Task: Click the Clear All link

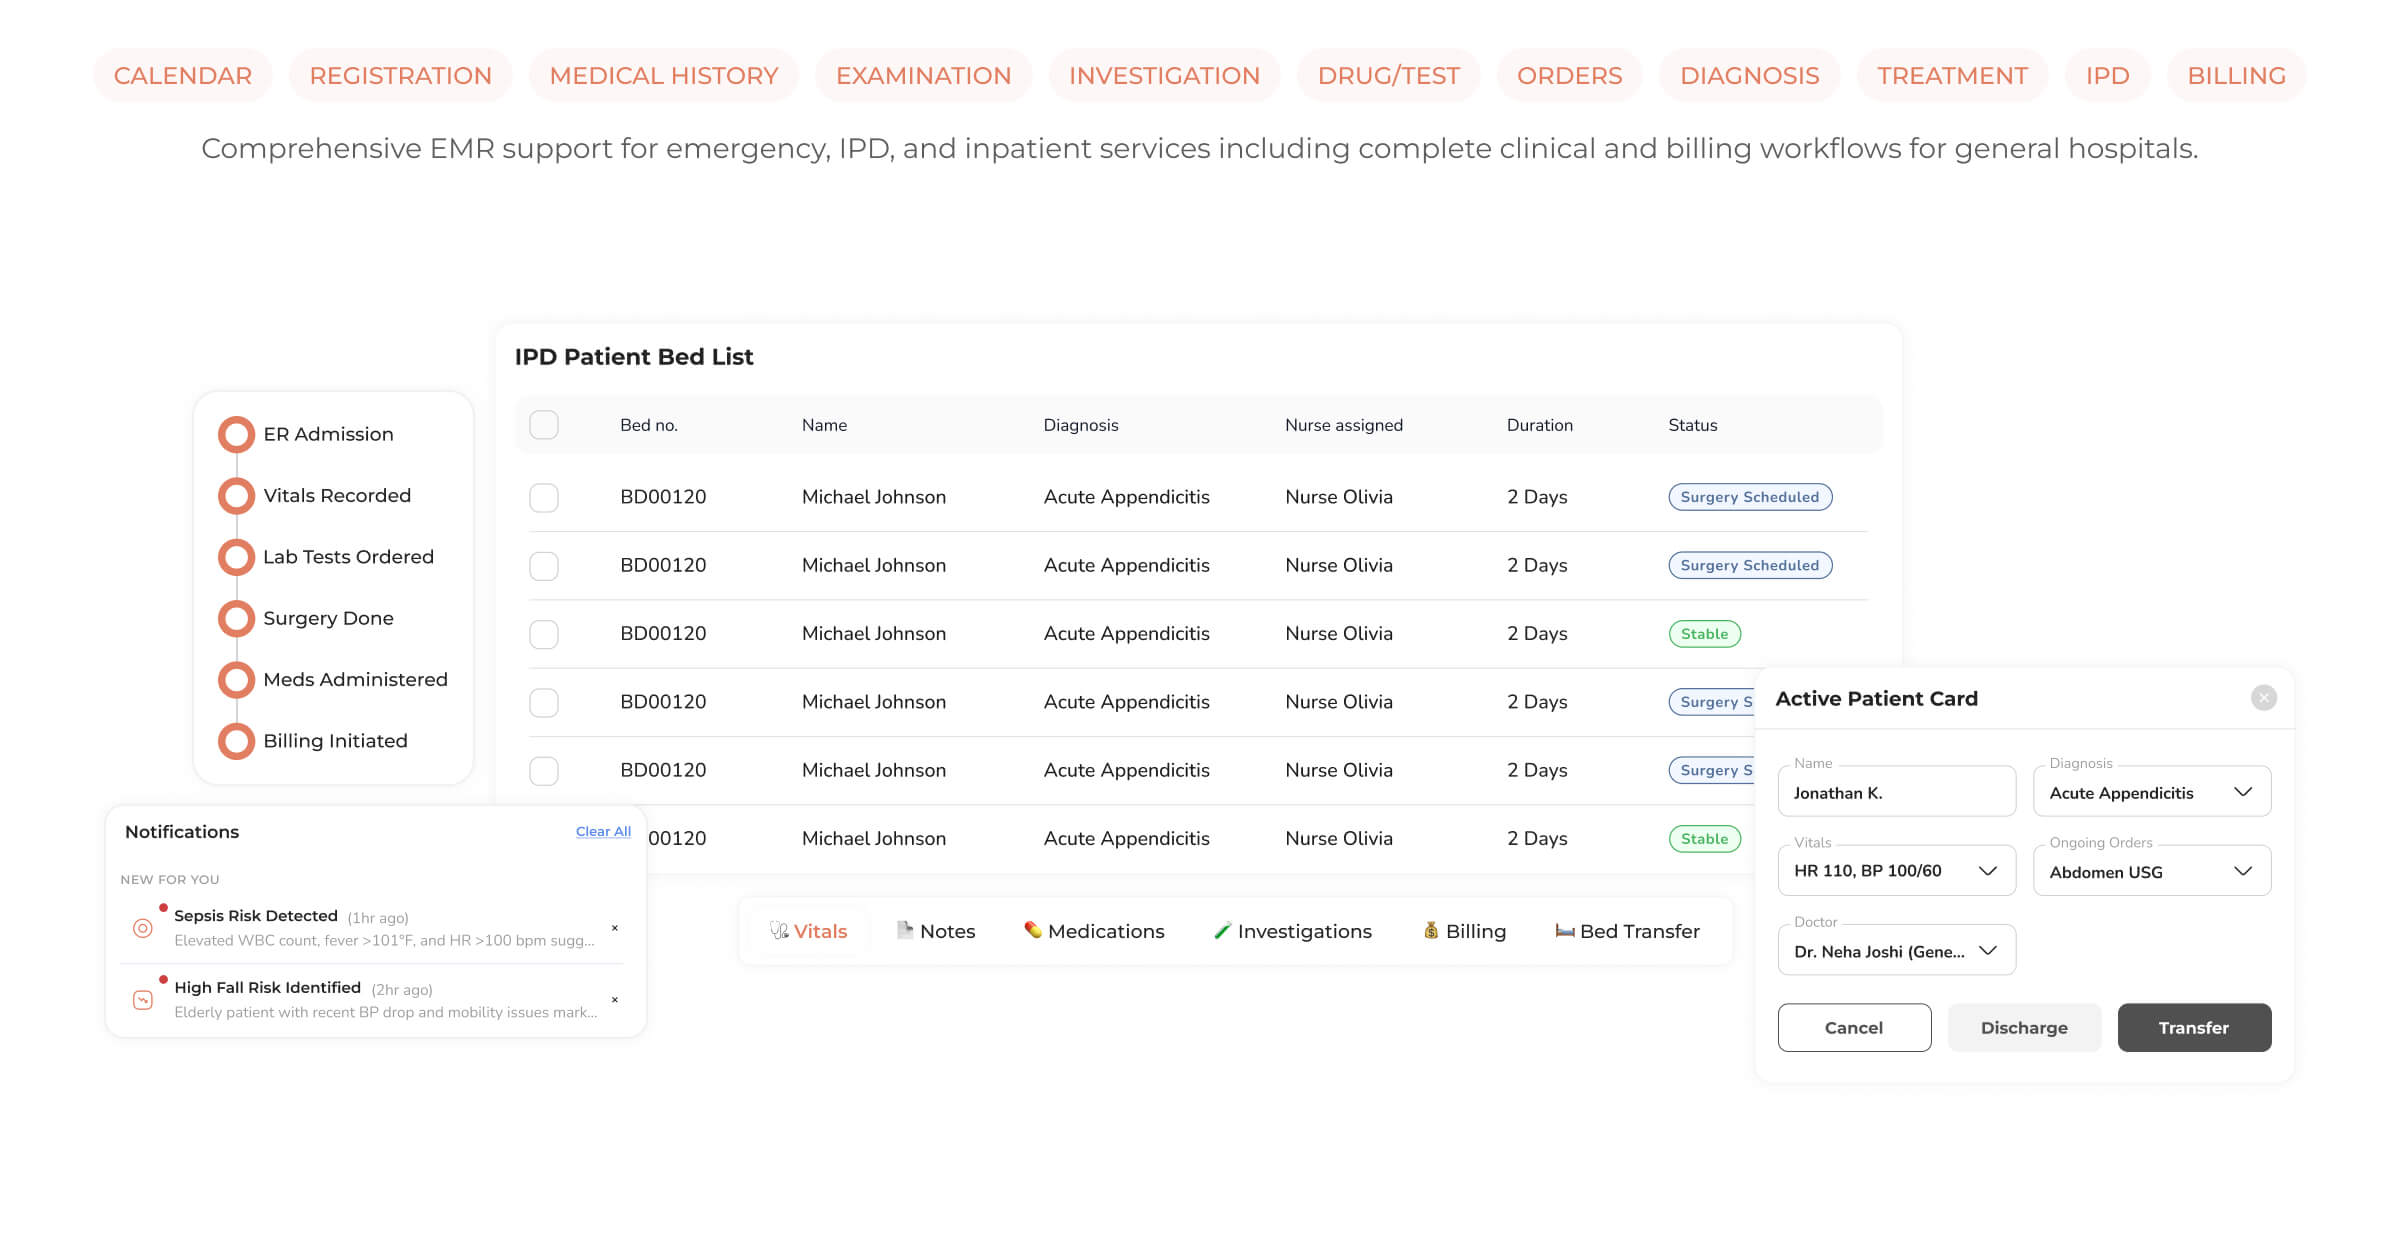Action: 603,832
